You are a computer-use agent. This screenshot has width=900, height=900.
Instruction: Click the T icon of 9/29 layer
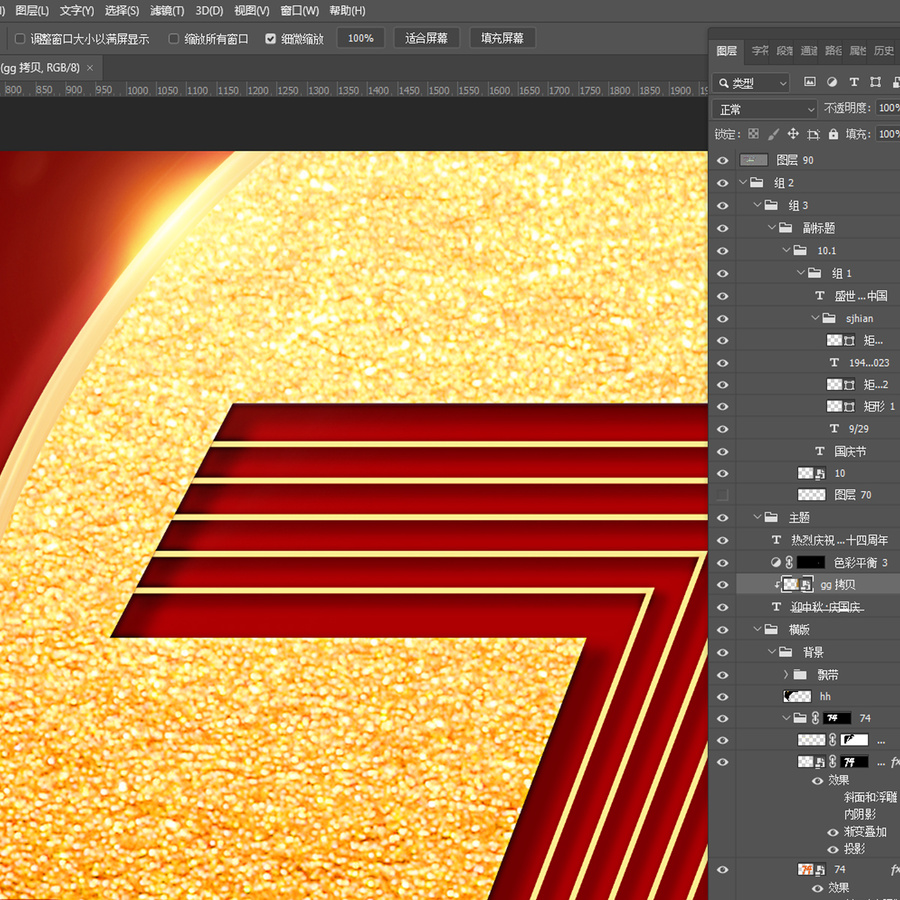tap(834, 429)
